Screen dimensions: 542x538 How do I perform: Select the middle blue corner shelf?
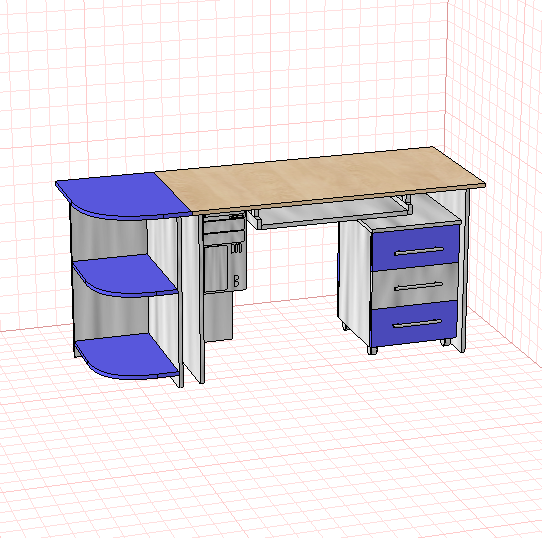(126, 276)
